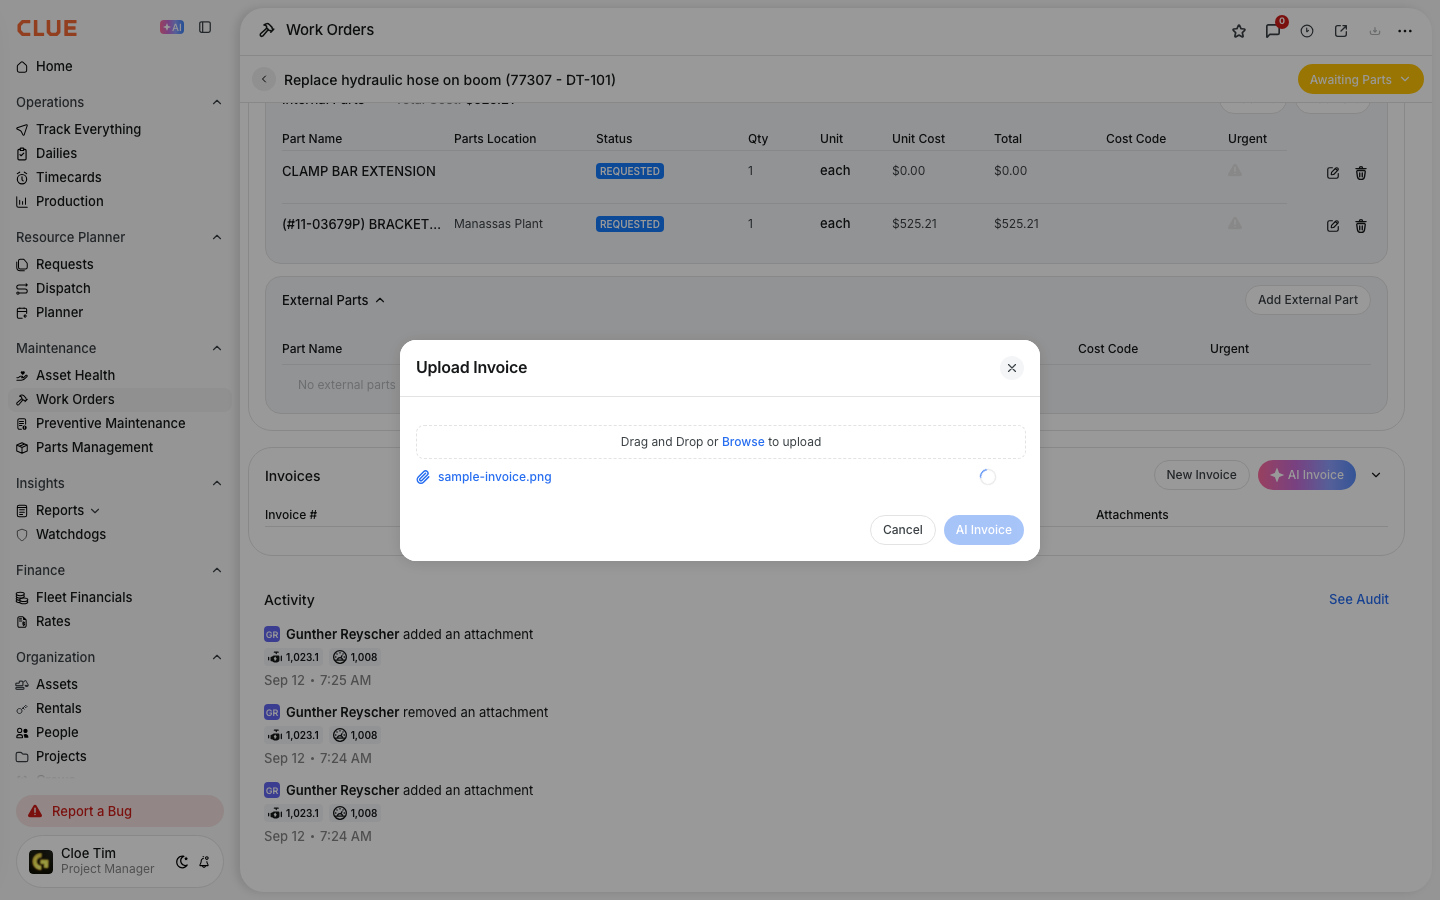Open the comments icon with notification badge
This screenshot has width=1440, height=900.
(1273, 31)
